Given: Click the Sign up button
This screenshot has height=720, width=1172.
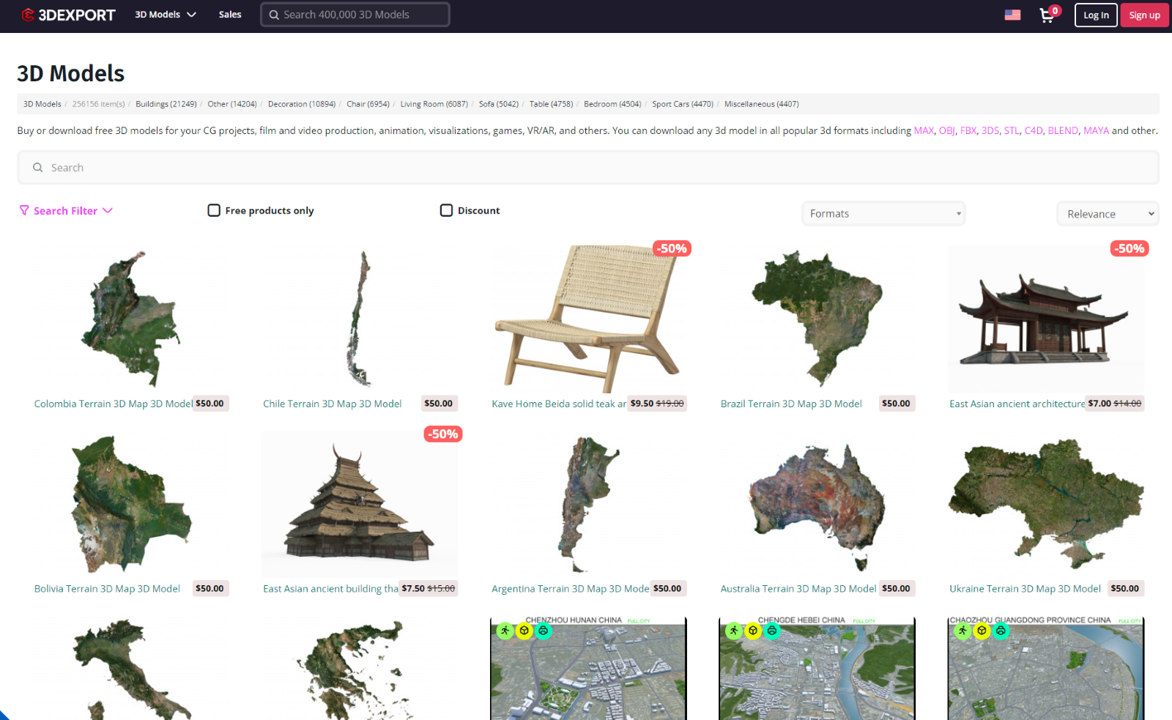Looking at the screenshot, I should pos(1144,15).
